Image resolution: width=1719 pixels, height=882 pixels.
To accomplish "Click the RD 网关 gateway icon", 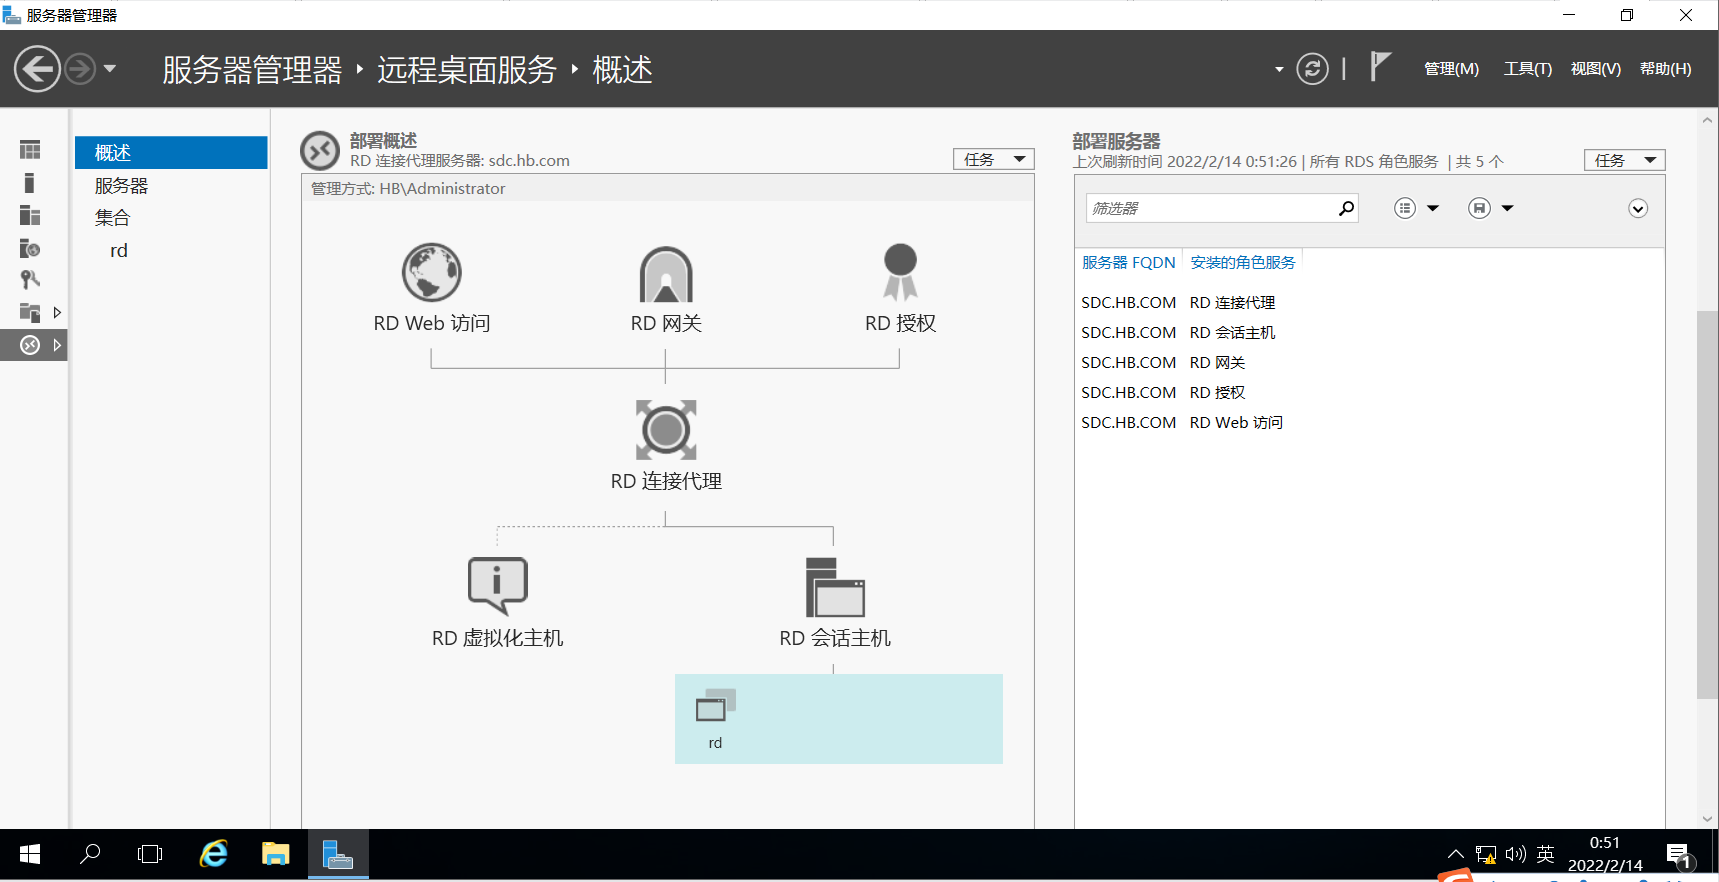I will click(x=666, y=273).
